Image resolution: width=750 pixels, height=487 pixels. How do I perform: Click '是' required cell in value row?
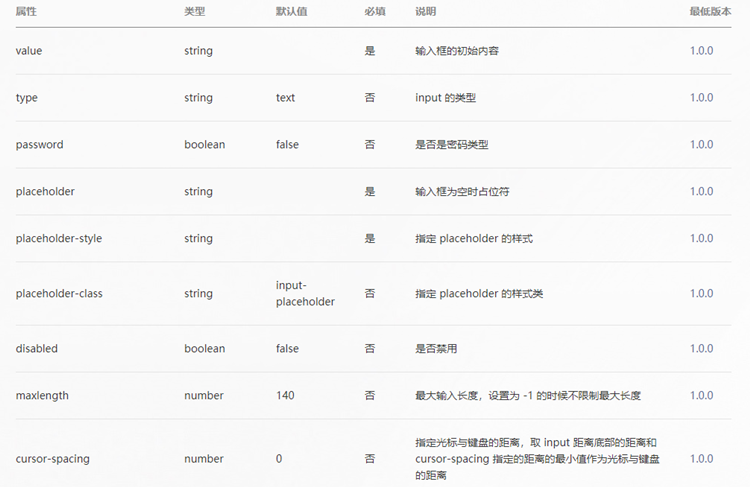370,51
